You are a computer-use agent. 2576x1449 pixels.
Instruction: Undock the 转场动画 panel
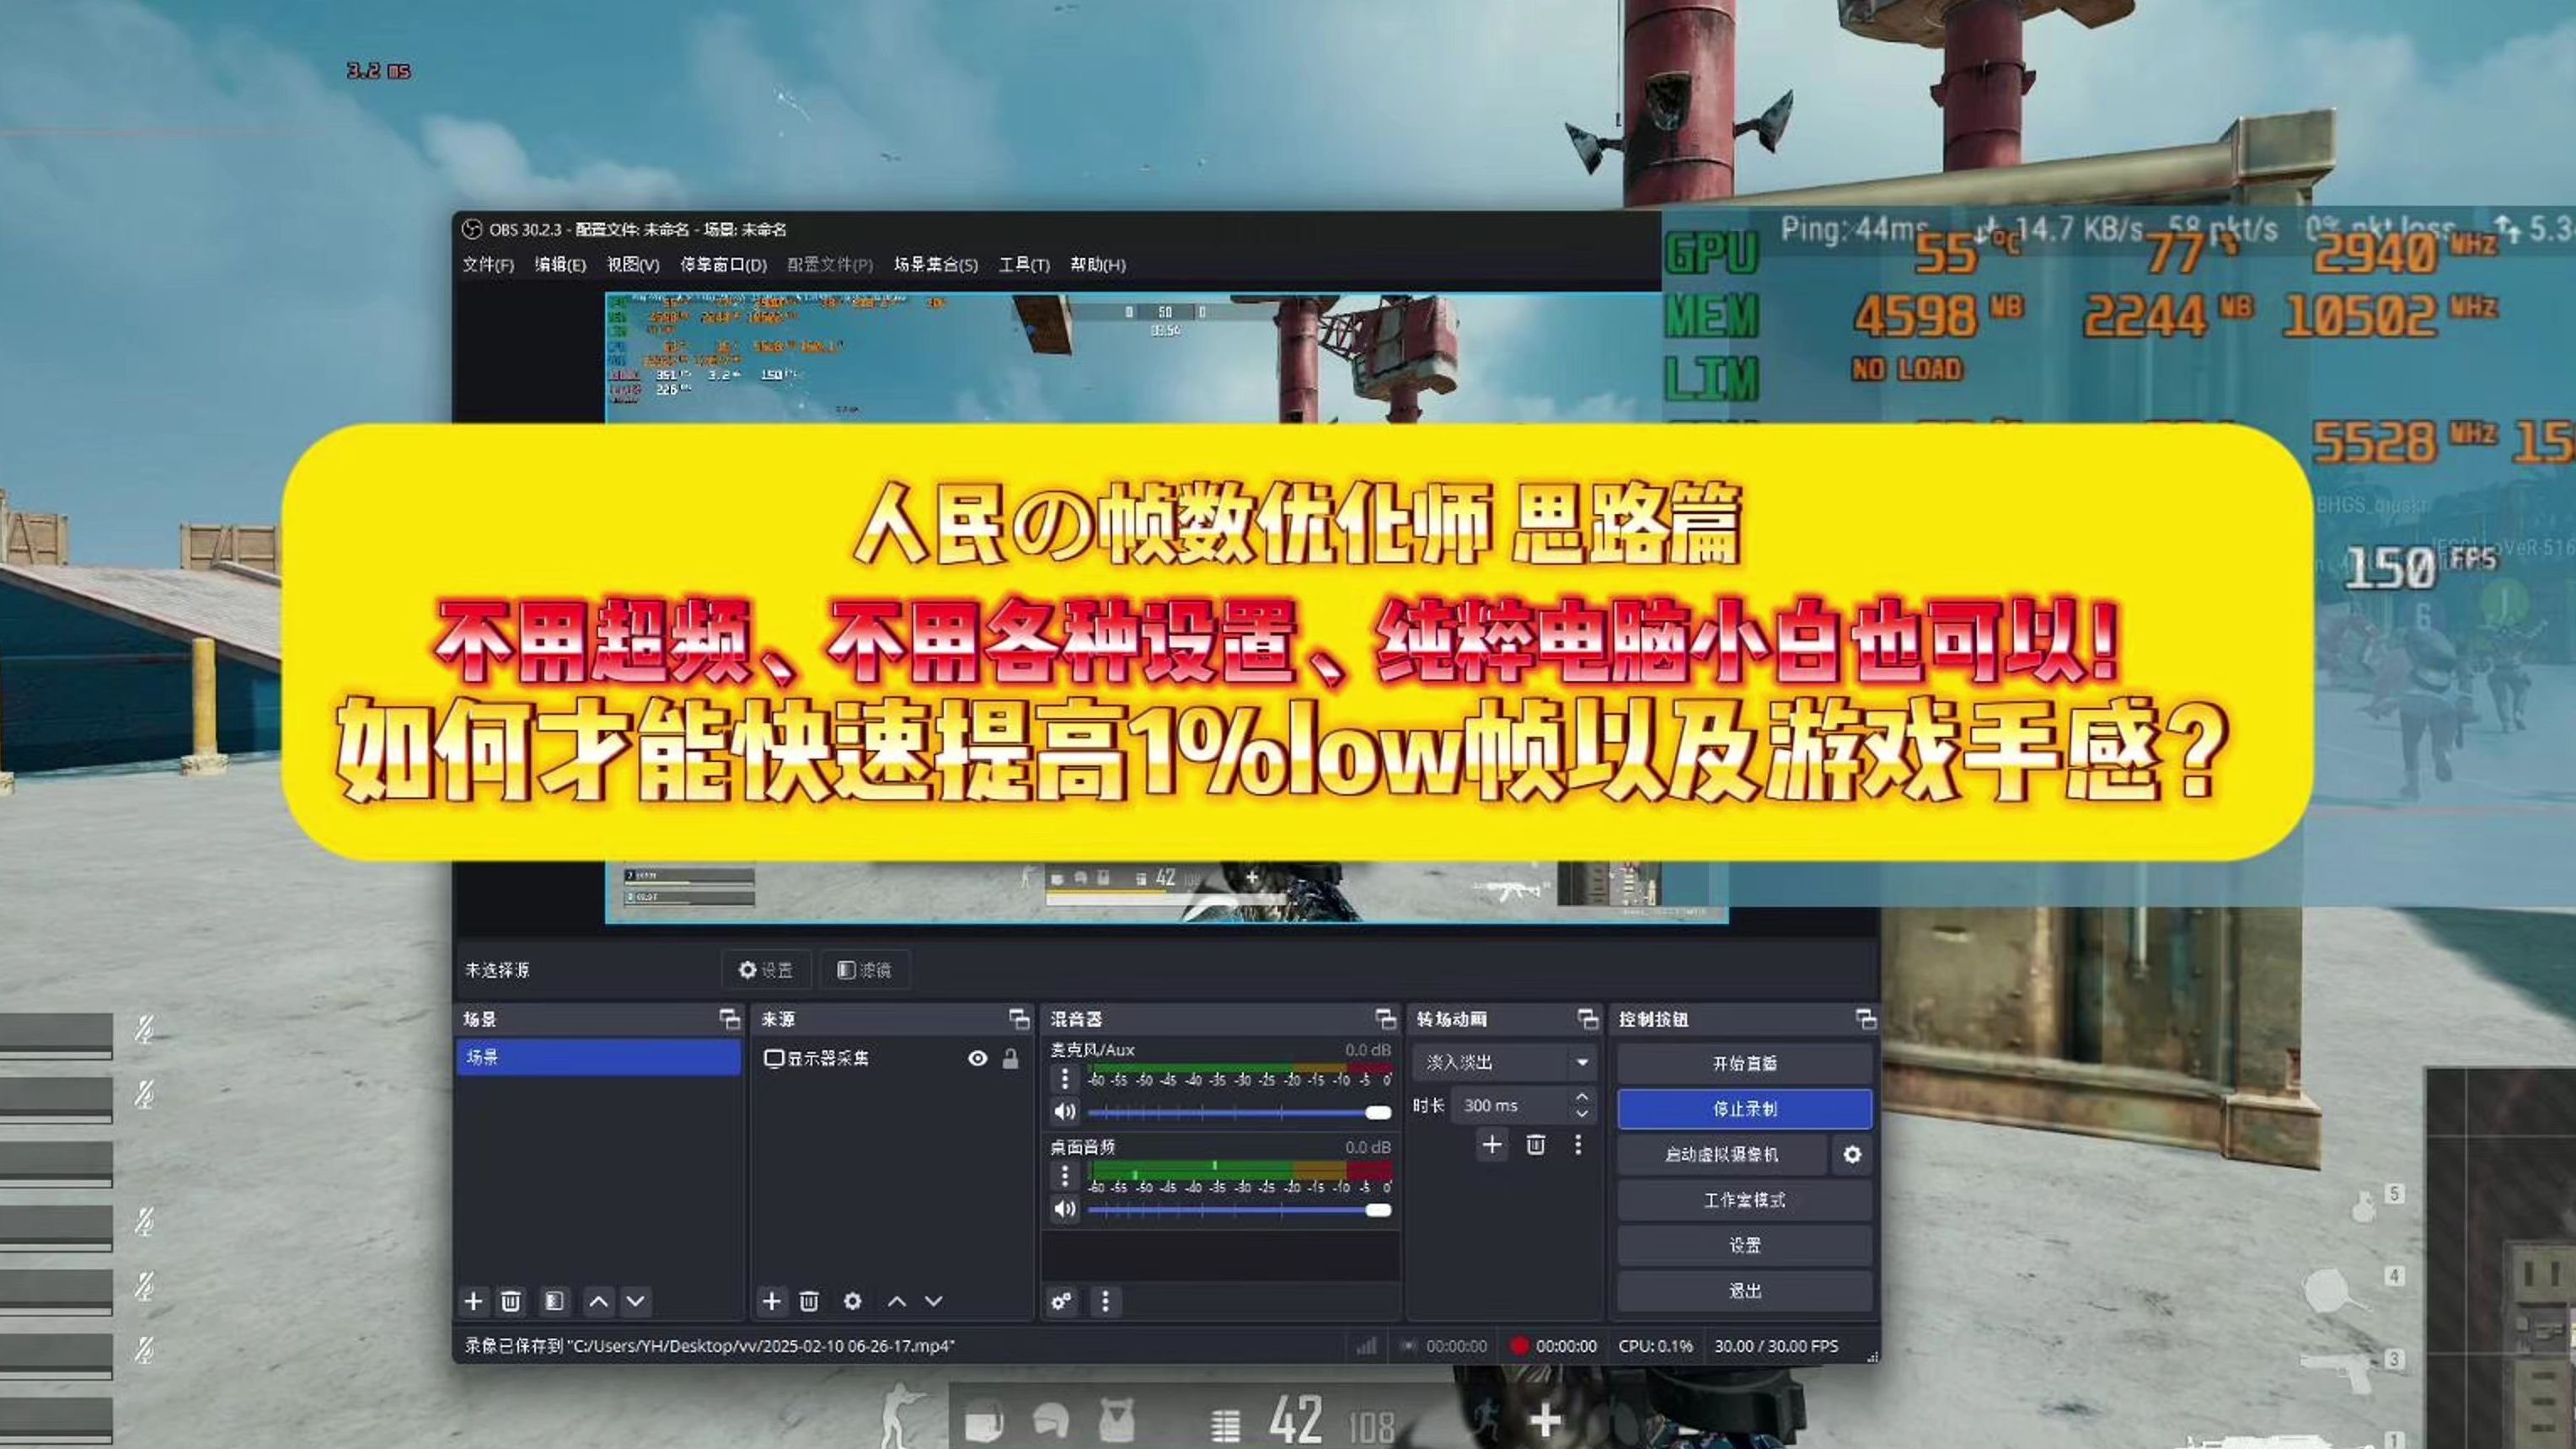click(x=1587, y=1019)
